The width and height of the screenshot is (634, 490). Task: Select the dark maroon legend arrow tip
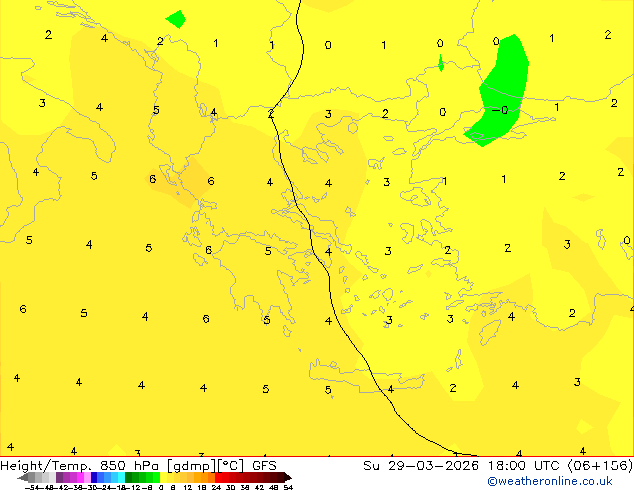[x=285, y=477]
